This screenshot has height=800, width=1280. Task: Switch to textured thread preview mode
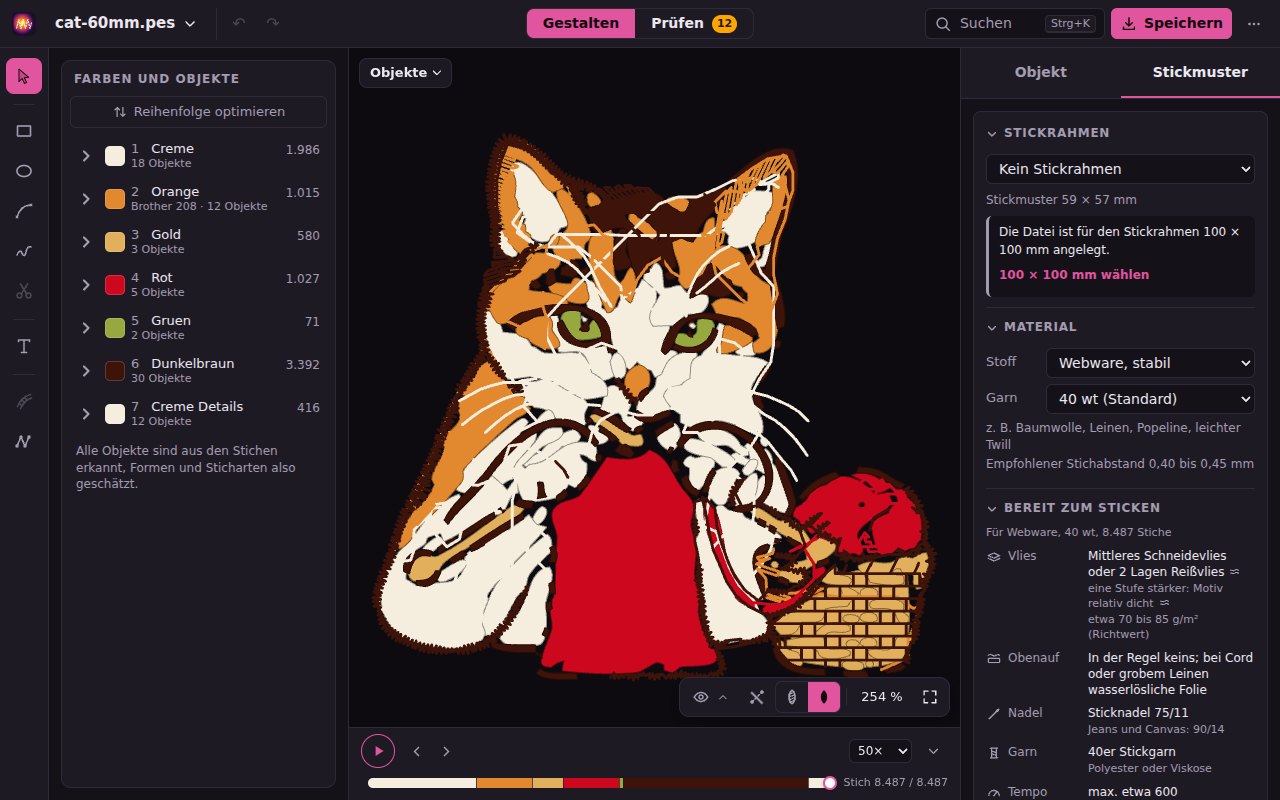(x=792, y=697)
